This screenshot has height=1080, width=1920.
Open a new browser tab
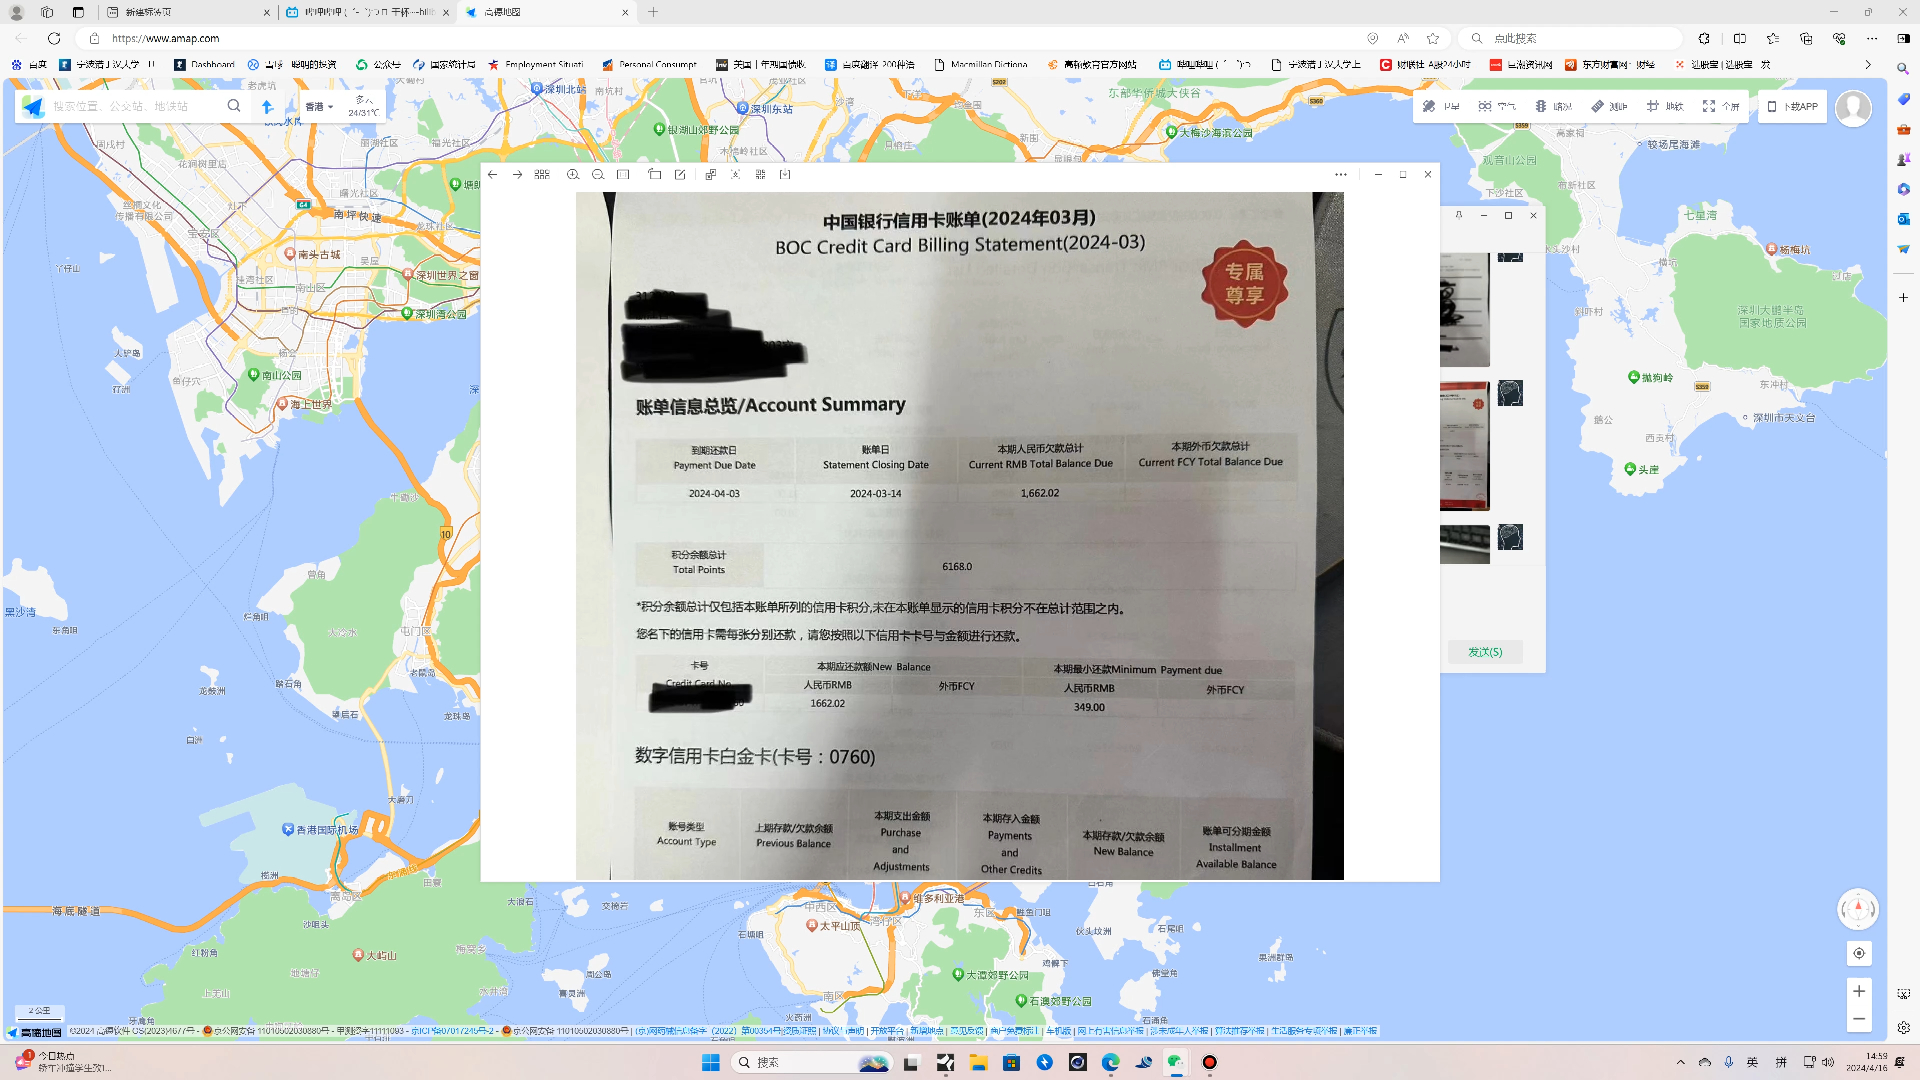pyautogui.click(x=653, y=12)
